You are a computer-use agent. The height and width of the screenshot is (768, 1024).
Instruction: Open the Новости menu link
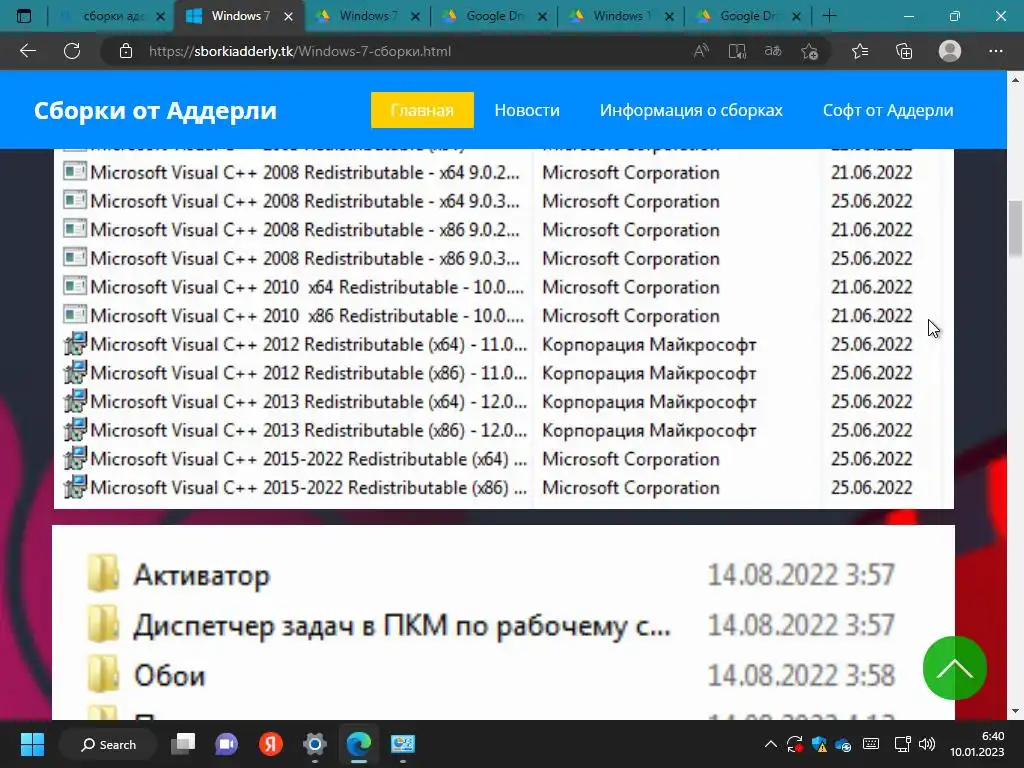(x=527, y=110)
